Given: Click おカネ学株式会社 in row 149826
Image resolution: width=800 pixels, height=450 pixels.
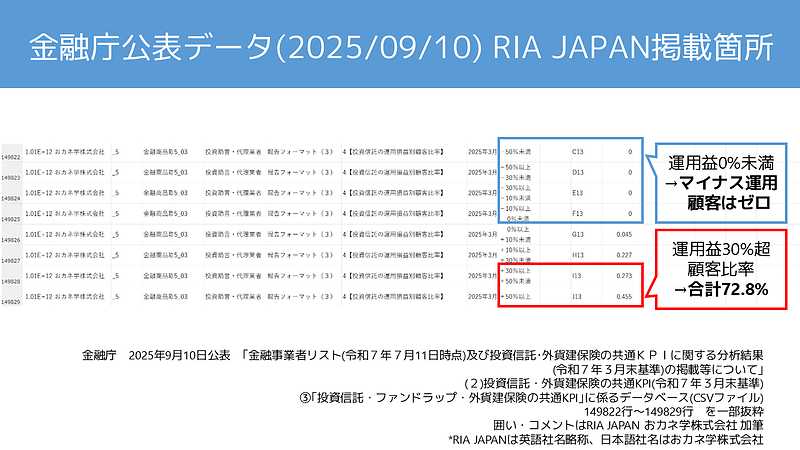Looking at the screenshot, I should tap(80, 234).
